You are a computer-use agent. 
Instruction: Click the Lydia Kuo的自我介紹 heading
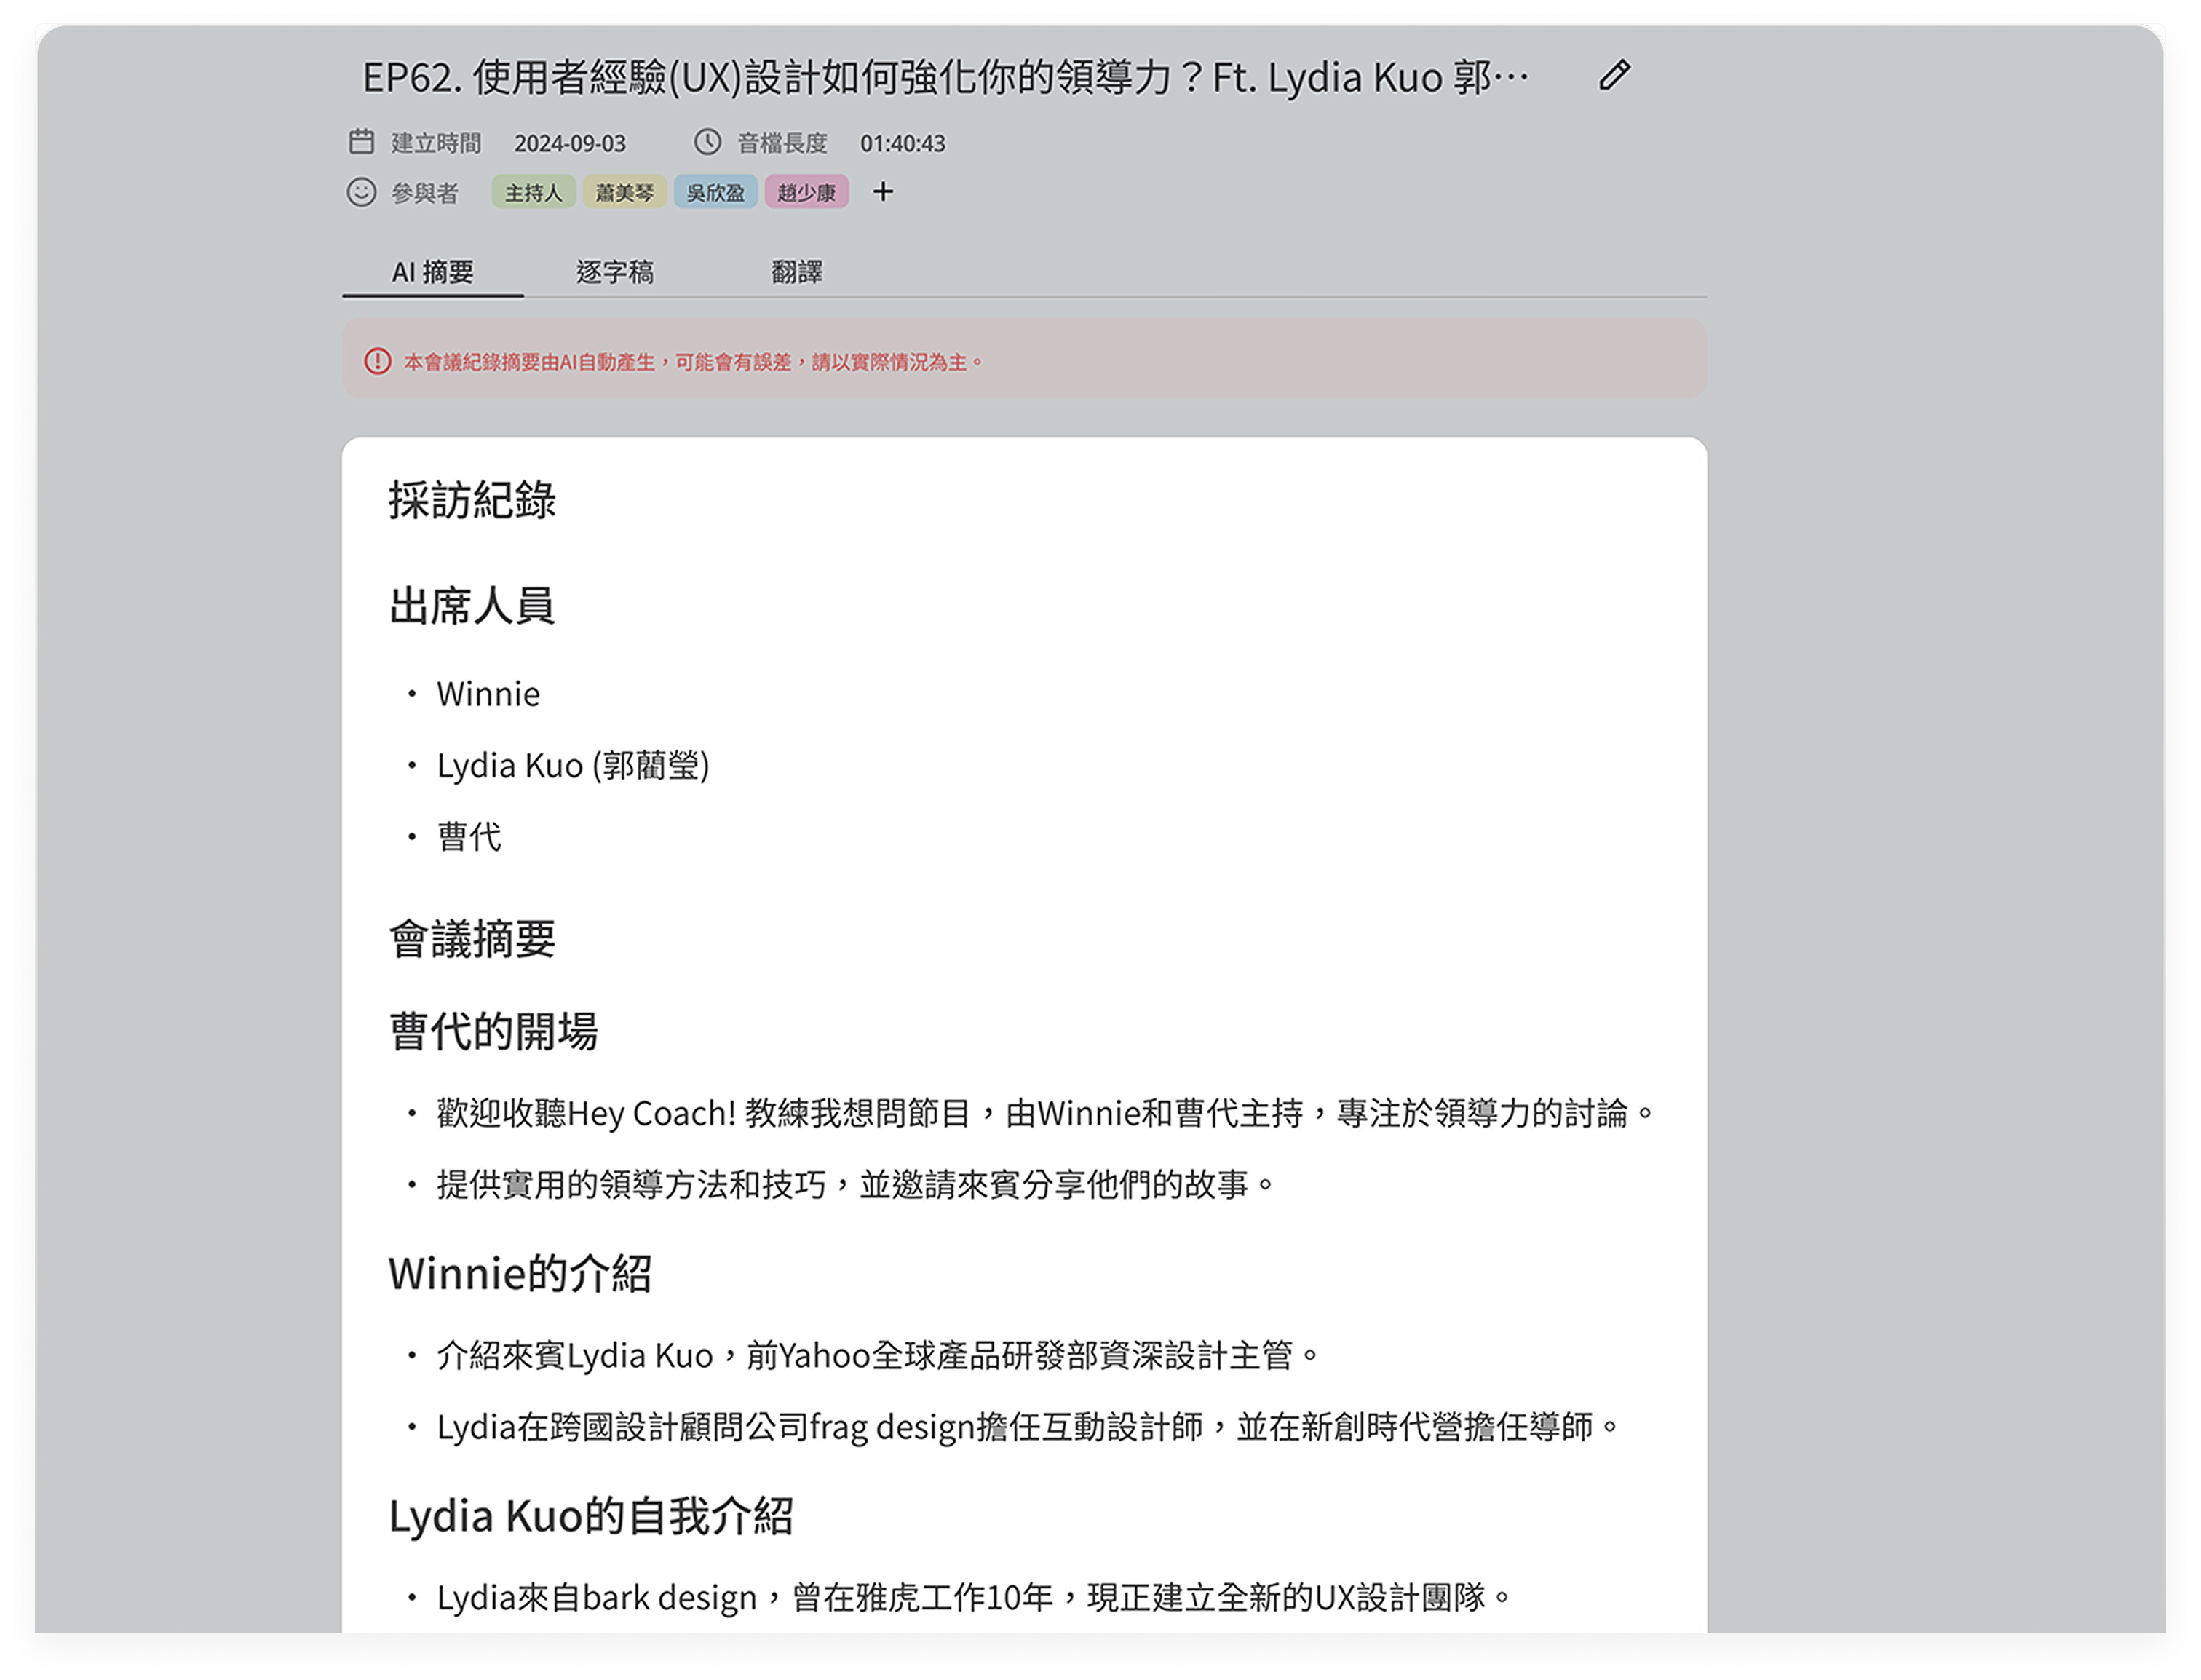coord(591,1516)
